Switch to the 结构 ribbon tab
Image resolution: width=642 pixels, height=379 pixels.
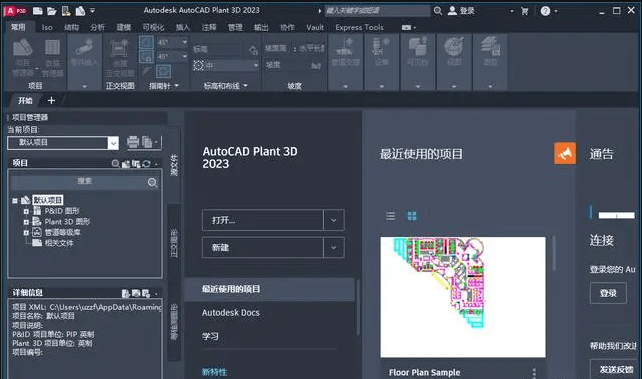pos(72,27)
